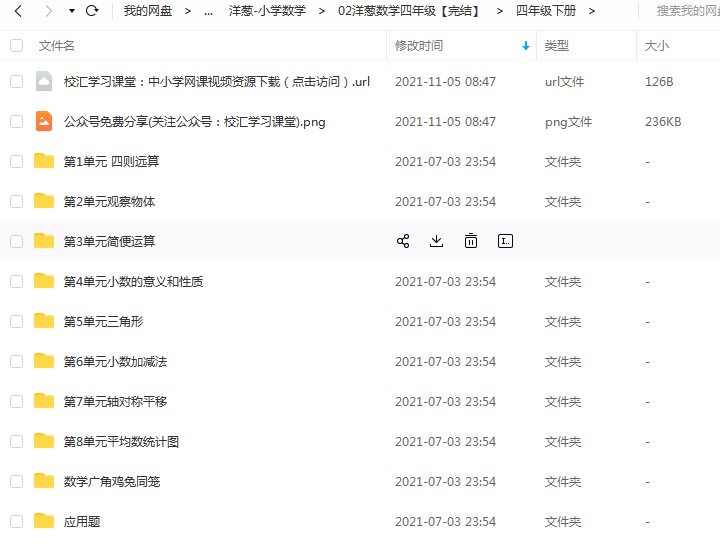The image size is (720, 553).
Task: Check the box for 第2单元观察物体
Action: click(x=17, y=201)
